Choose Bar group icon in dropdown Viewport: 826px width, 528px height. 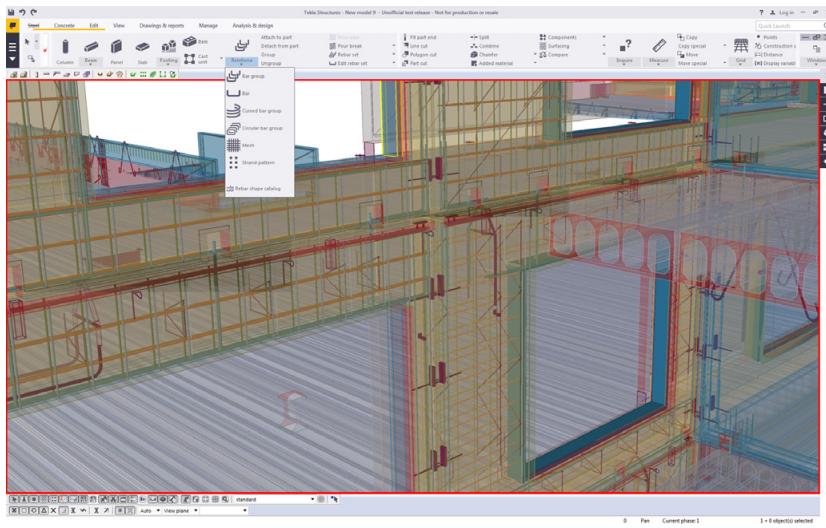[x=233, y=76]
